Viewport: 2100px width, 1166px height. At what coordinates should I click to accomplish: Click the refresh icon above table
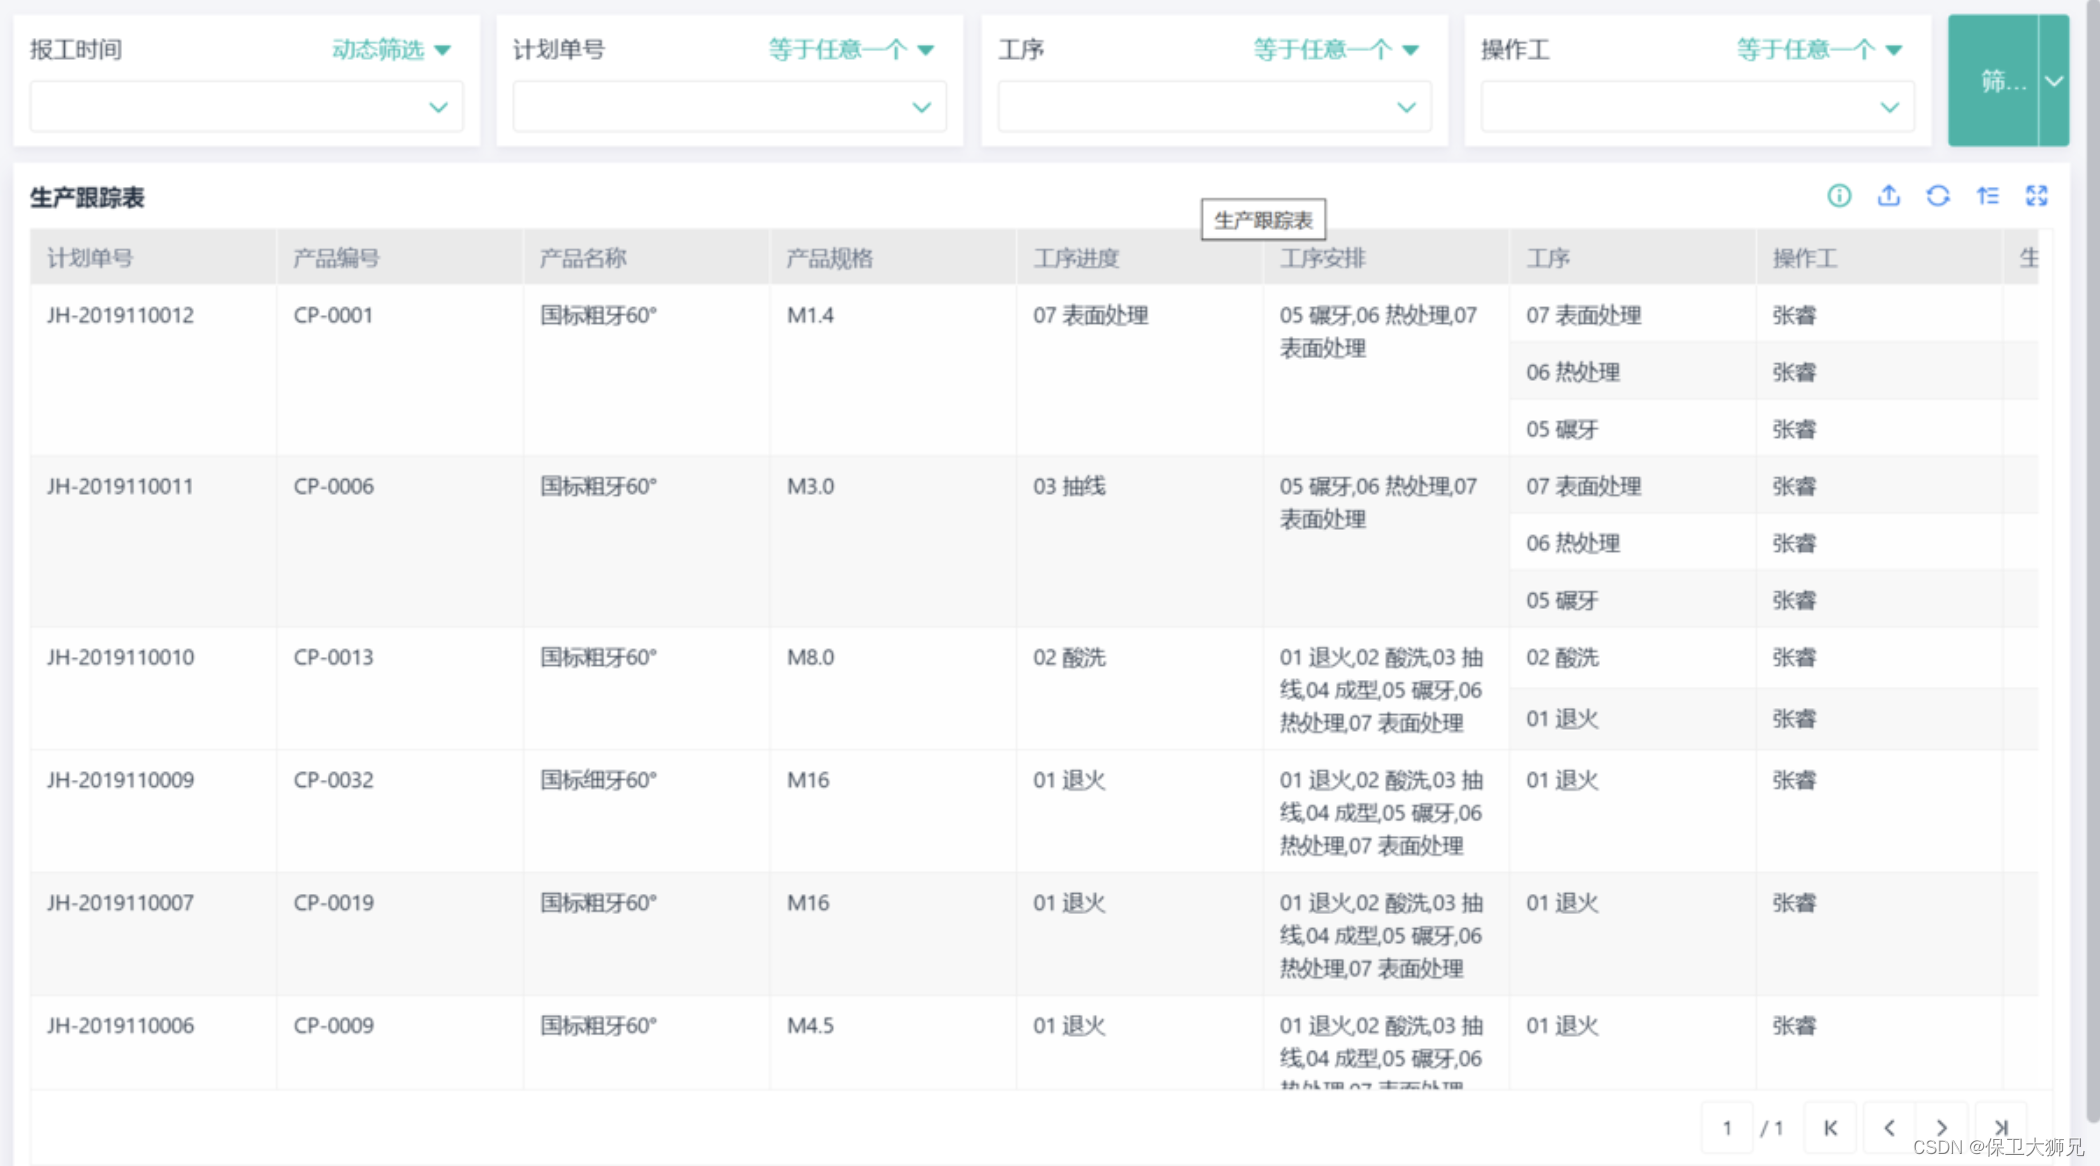(1938, 196)
